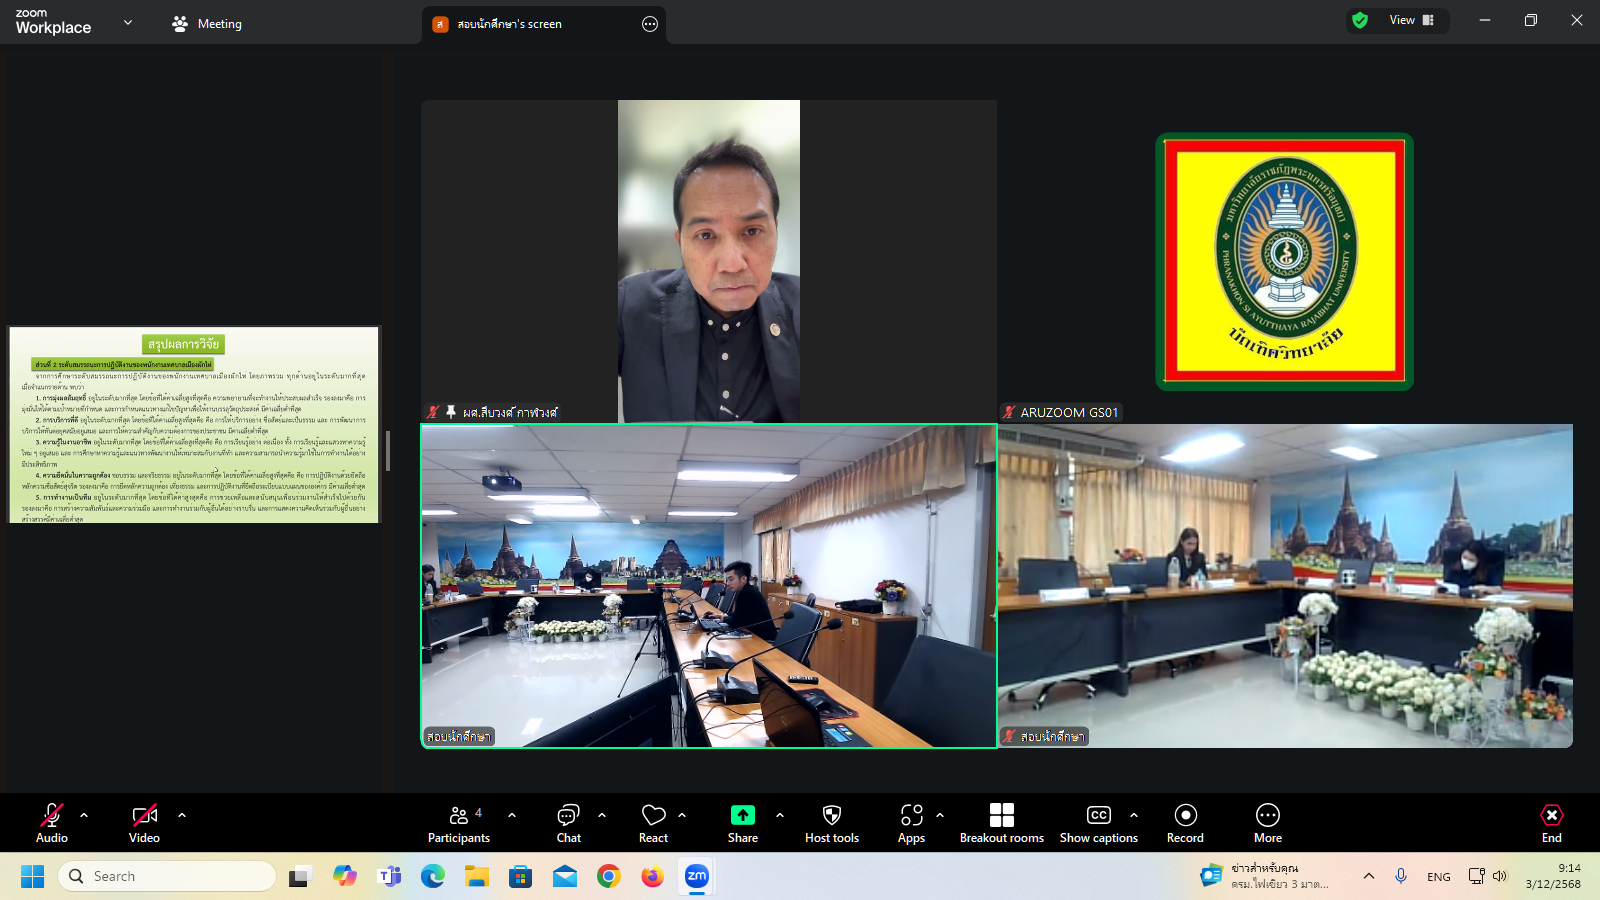Image resolution: width=1600 pixels, height=900 pixels.
Task: Start recording with Record button
Action: point(1185,823)
